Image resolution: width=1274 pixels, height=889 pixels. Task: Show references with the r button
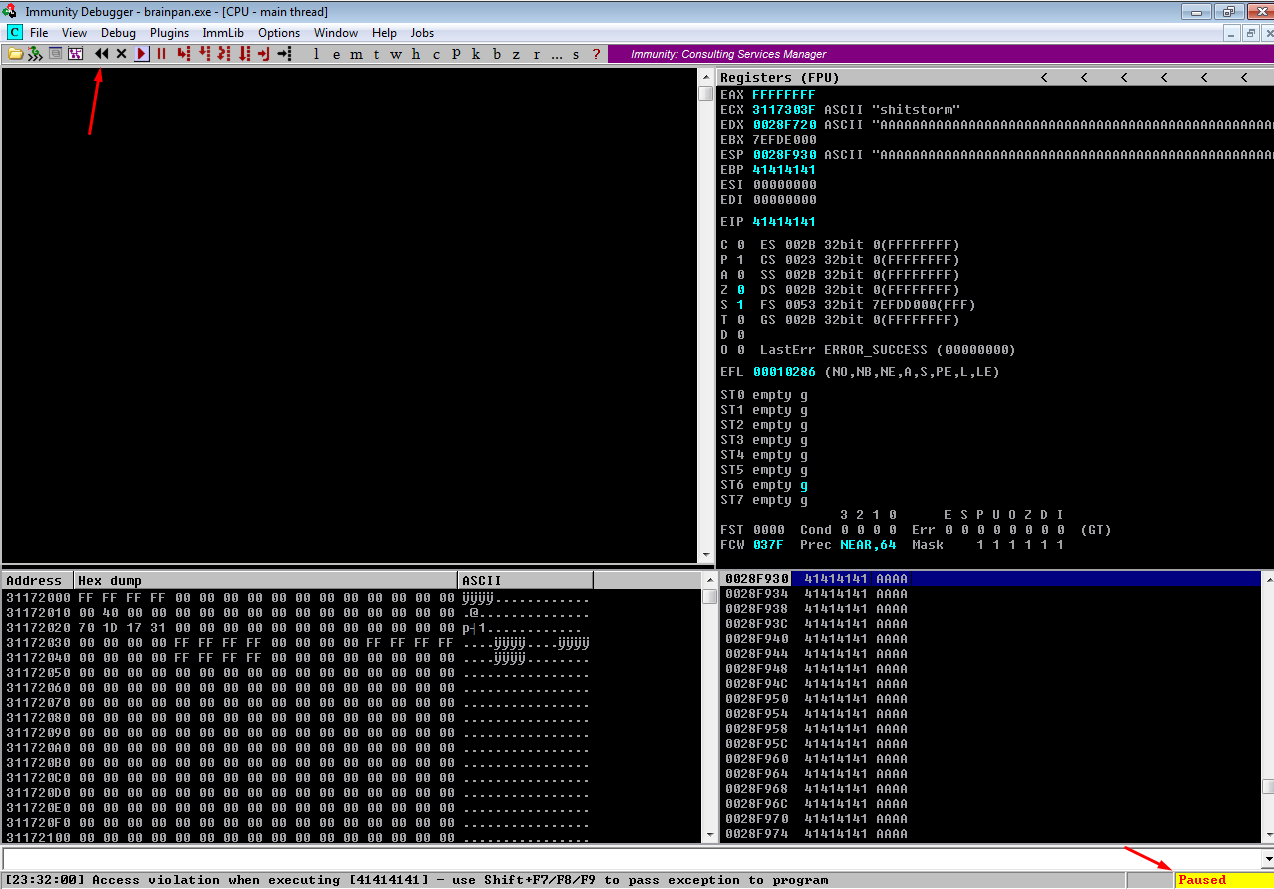click(x=536, y=54)
